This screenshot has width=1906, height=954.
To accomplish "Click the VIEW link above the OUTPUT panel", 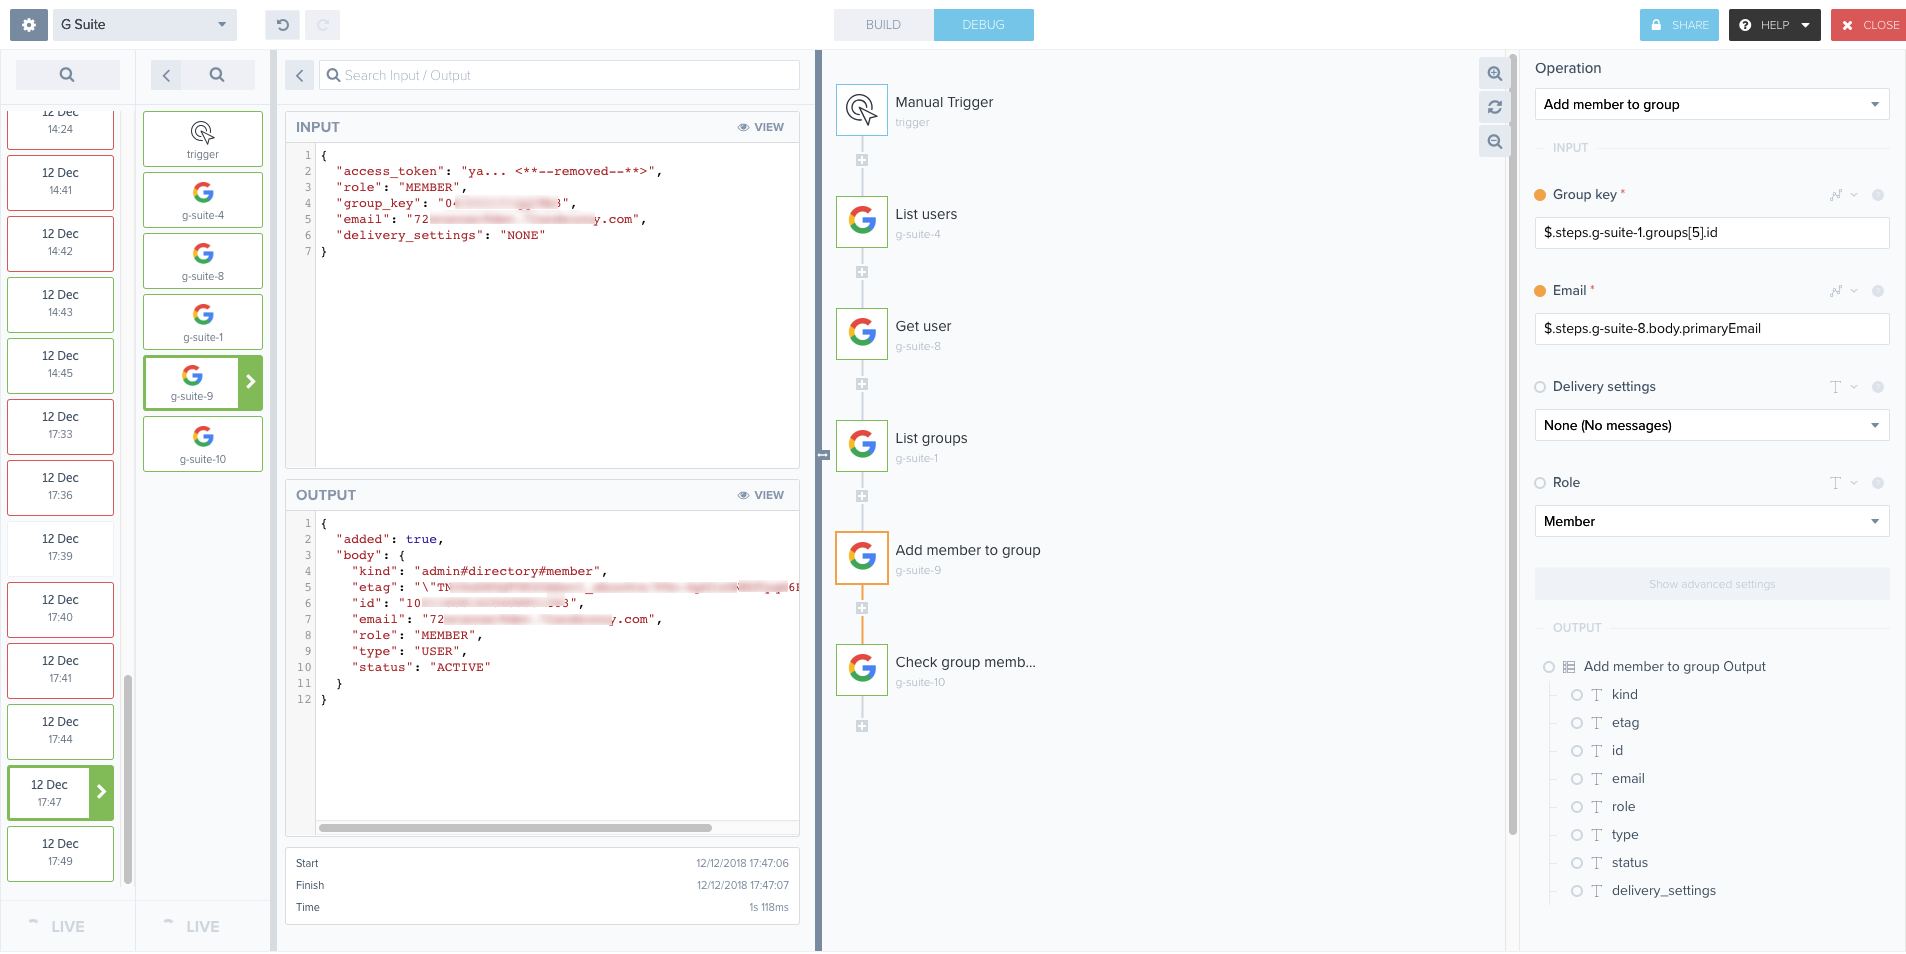I will [760, 494].
